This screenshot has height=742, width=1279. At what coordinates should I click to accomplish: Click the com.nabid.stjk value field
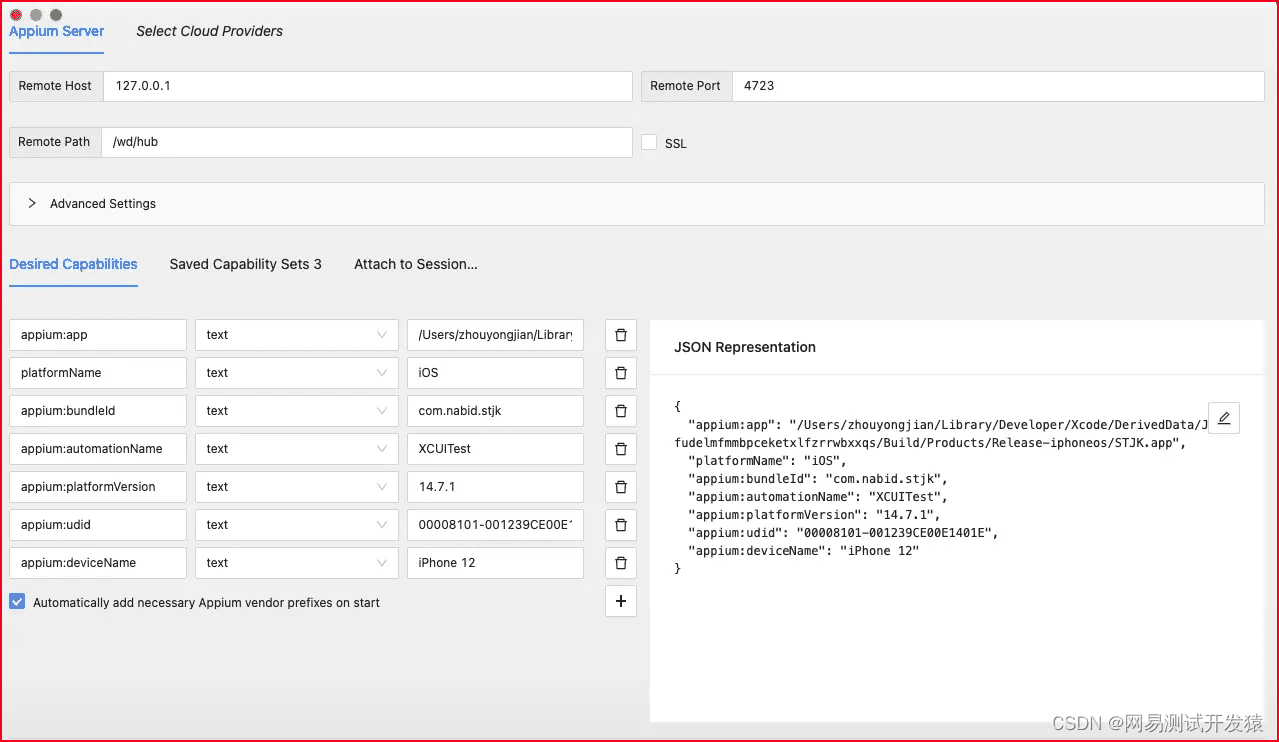click(495, 411)
